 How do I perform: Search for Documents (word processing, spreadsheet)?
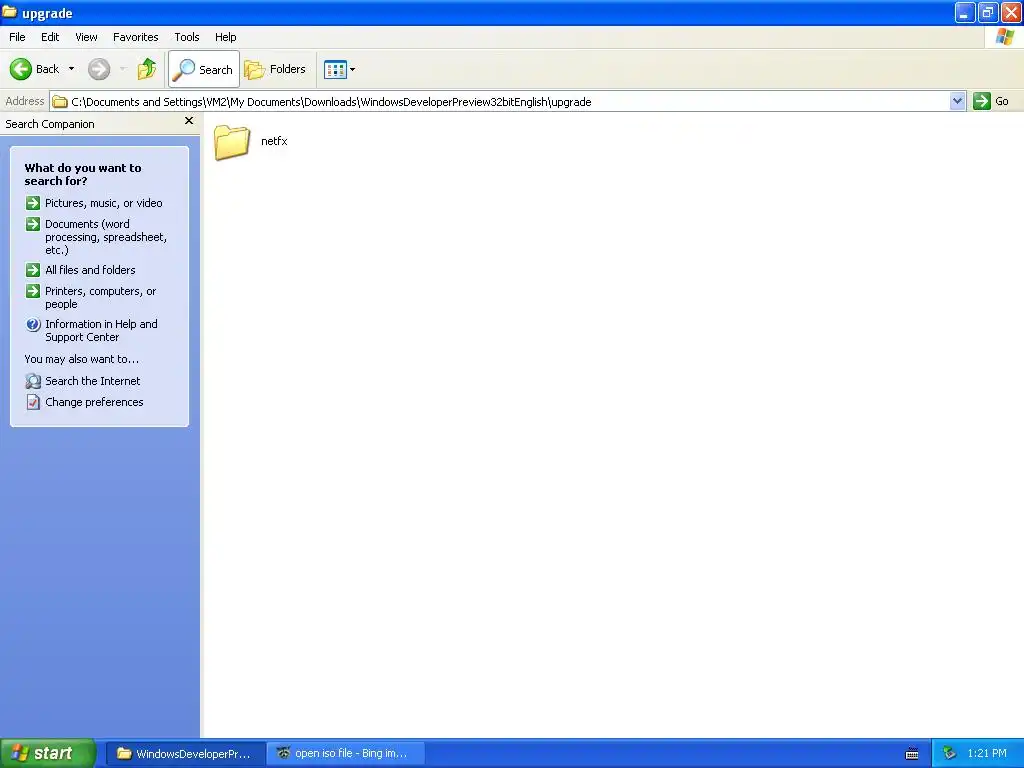click(x=106, y=237)
